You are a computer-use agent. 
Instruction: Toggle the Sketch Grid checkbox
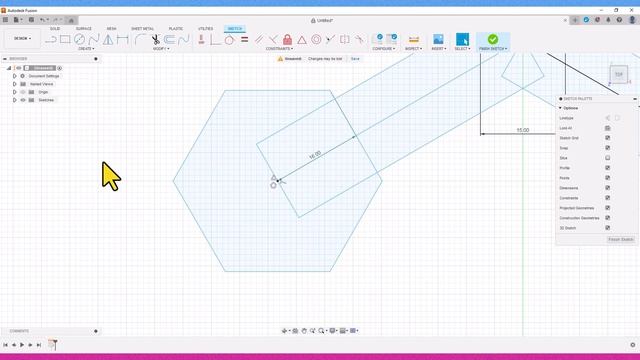[607, 138]
